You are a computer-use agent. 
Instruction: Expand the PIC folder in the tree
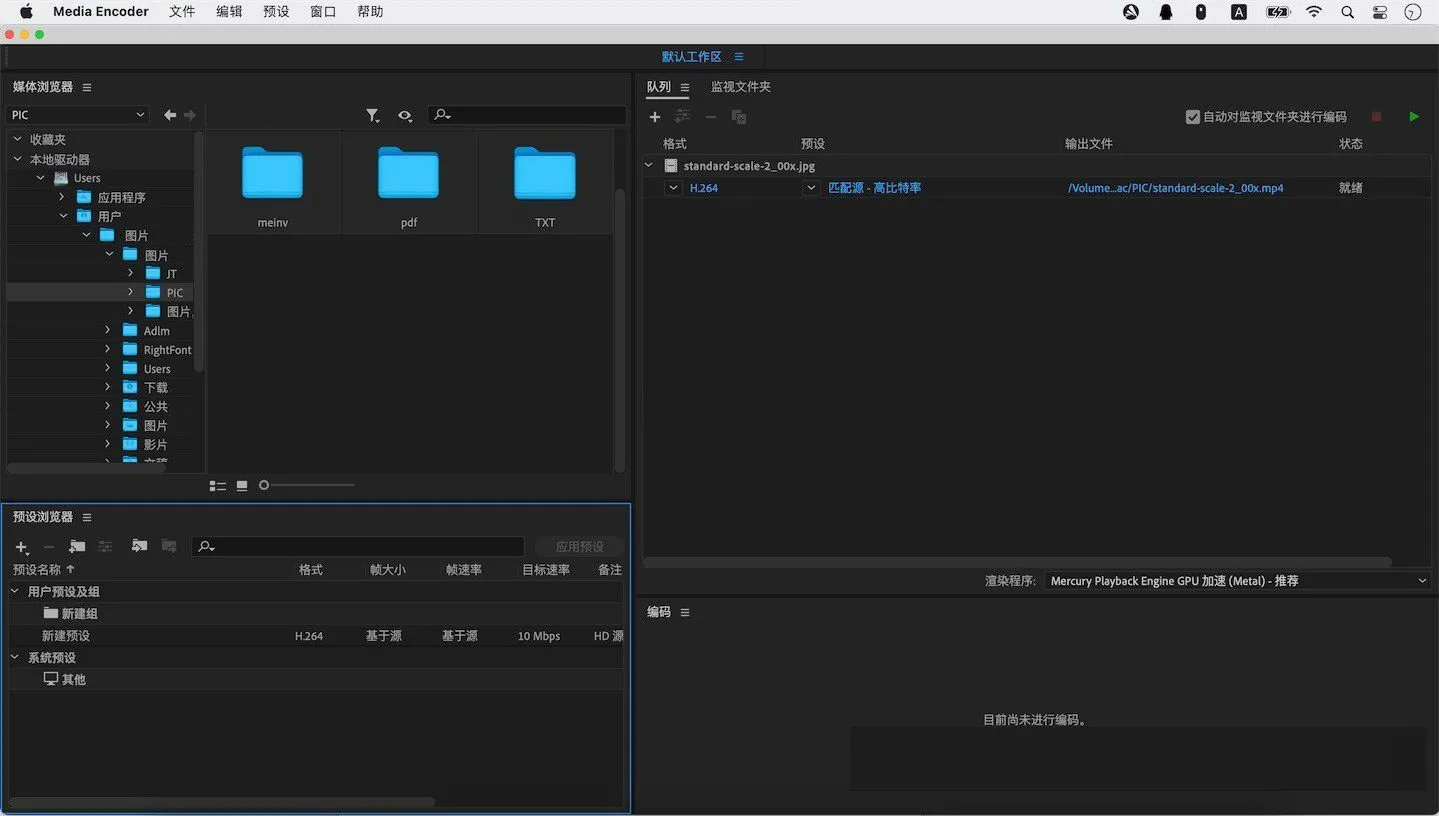point(130,293)
